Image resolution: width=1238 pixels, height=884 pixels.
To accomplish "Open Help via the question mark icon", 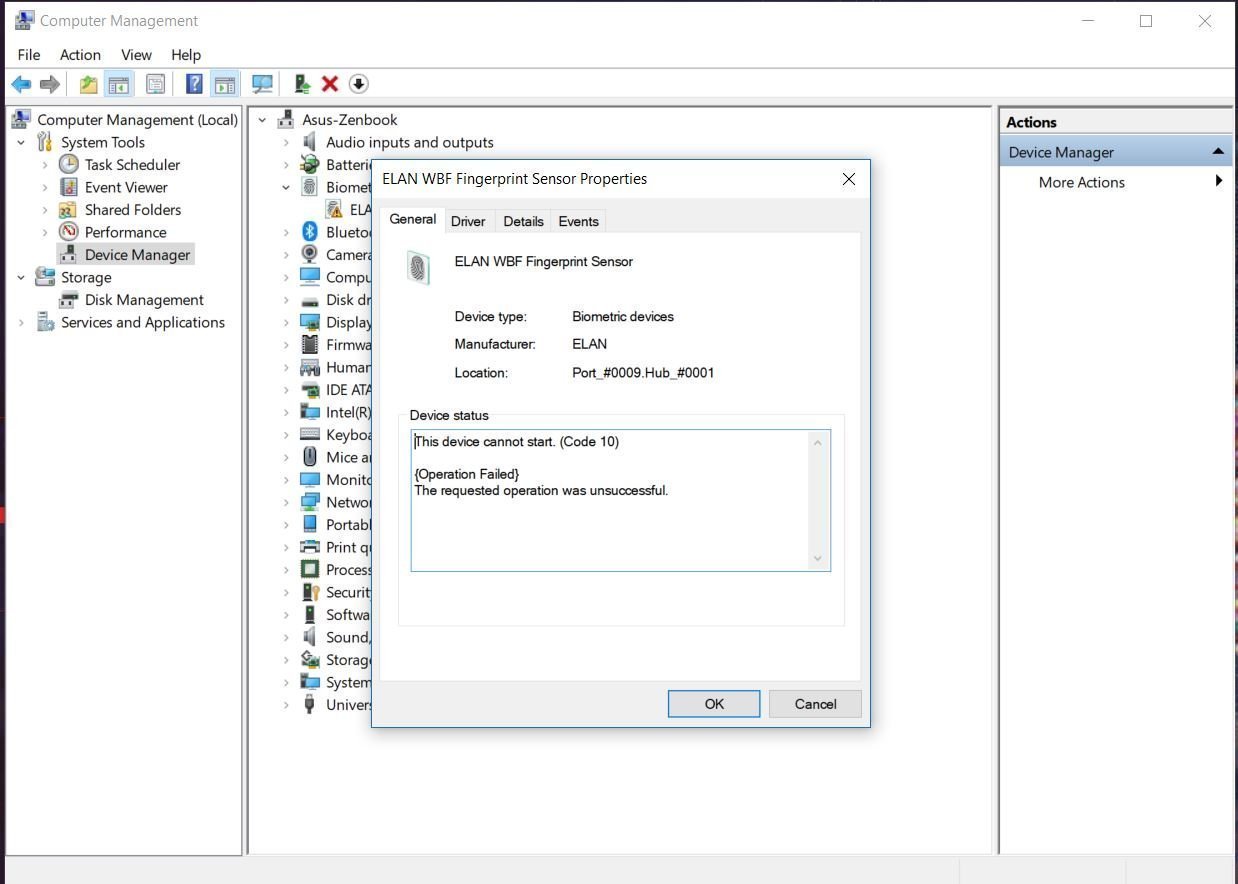I will coord(195,85).
